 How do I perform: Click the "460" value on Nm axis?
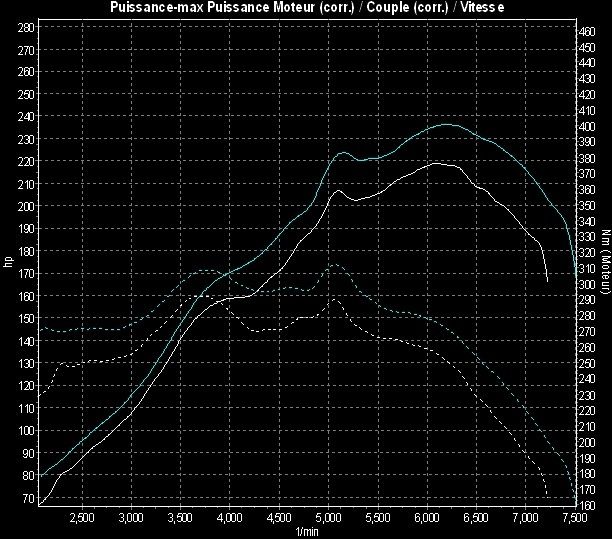click(x=588, y=32)
